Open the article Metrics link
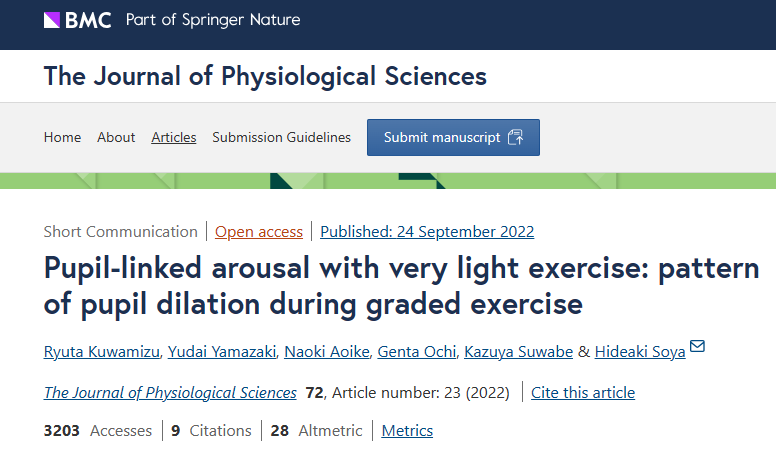This screenshot has width=776, height=454. (x=407, y=431)
